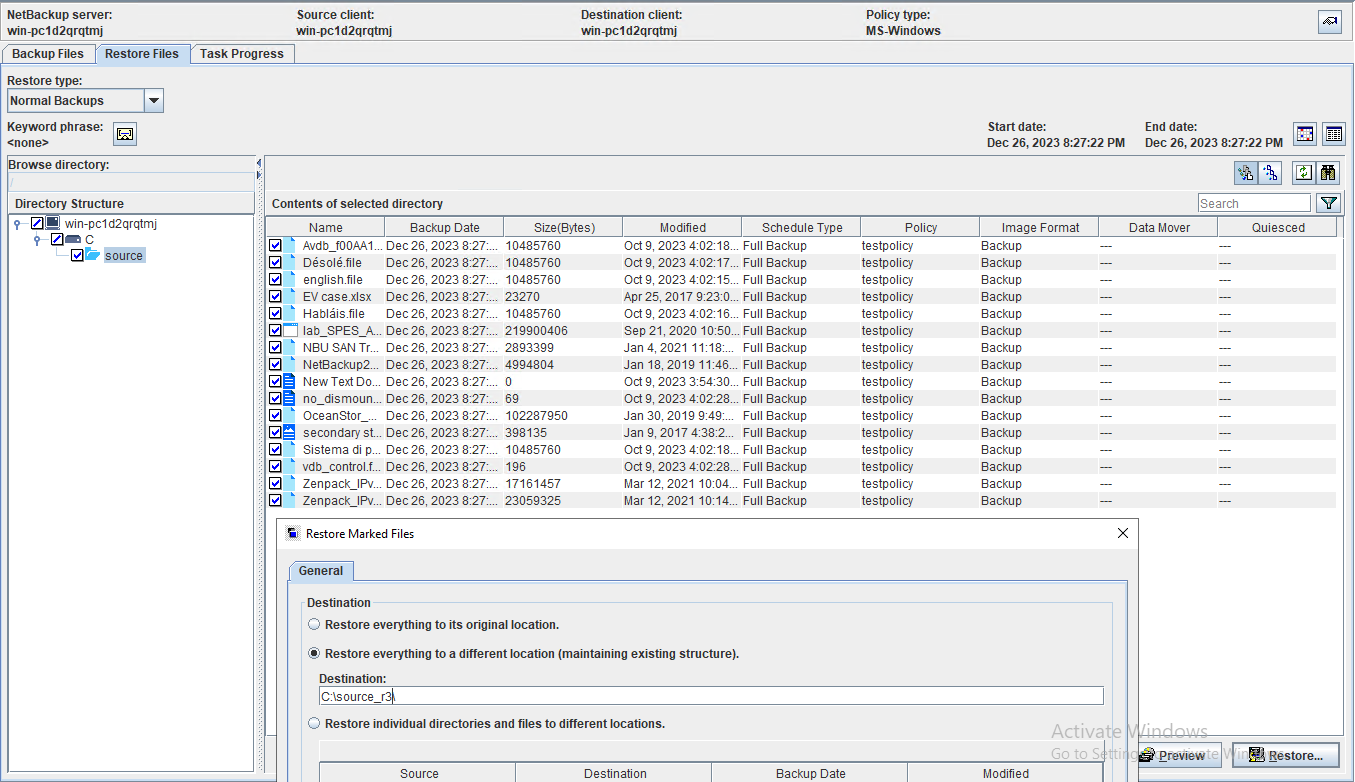Click the funnel filter icon next to Search
Viewport: 1355px width, 782px height.
coord(1328,203)
